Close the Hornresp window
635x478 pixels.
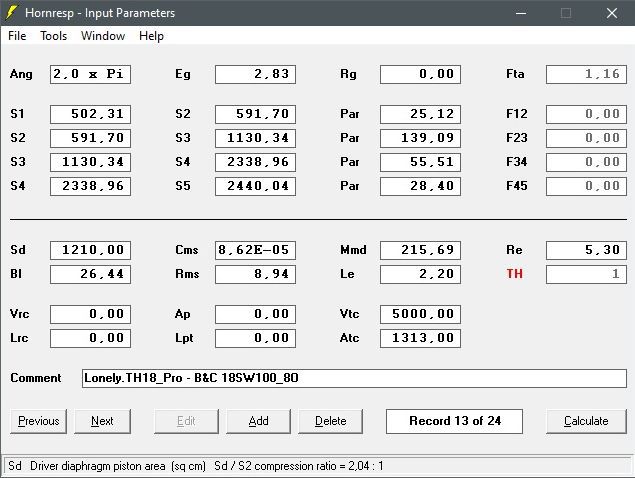pos(611,13)
